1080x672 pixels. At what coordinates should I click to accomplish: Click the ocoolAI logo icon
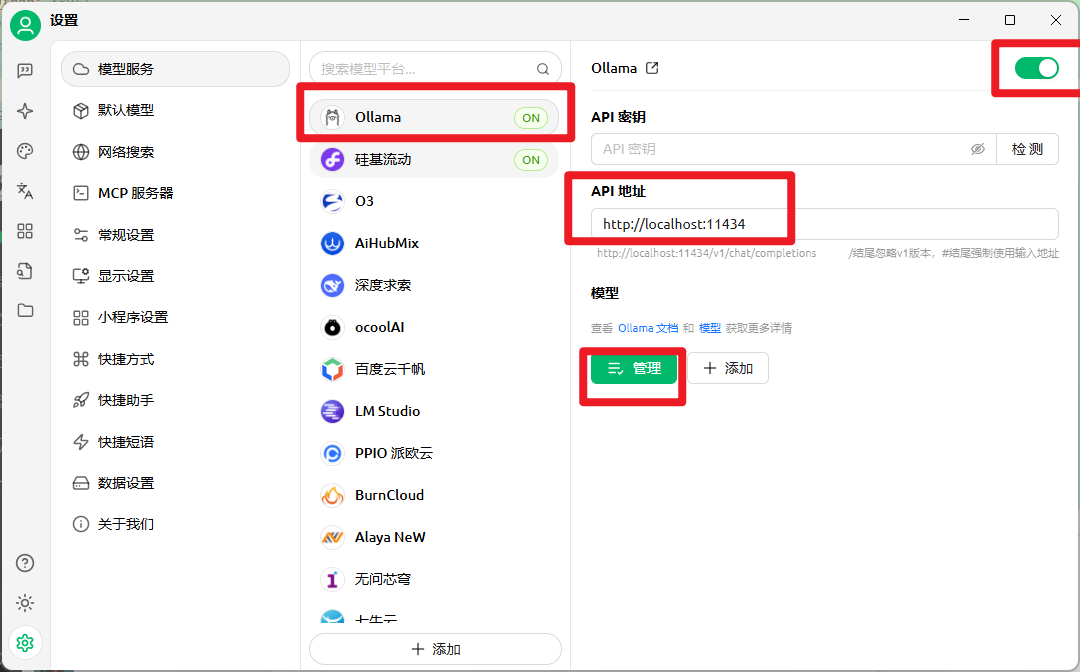333,327
